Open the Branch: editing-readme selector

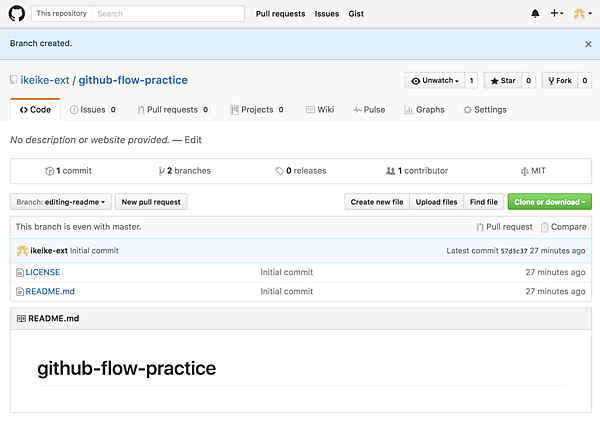pyautogui.click(x=60, y=202)
